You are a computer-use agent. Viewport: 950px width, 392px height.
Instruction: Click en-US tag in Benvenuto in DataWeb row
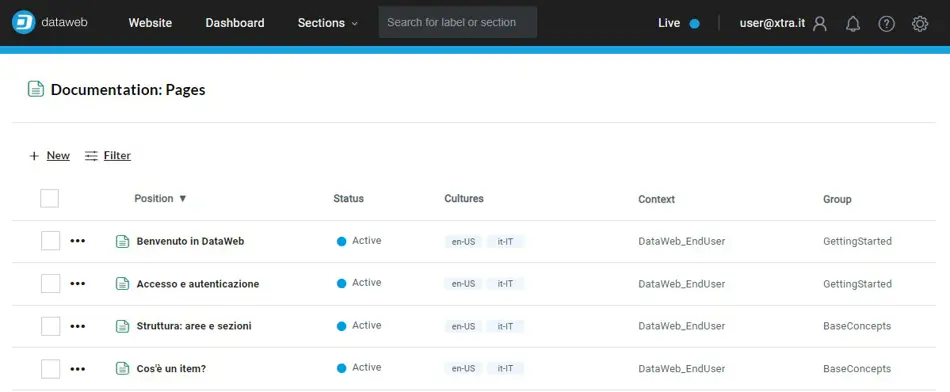(x=463, y=242)
